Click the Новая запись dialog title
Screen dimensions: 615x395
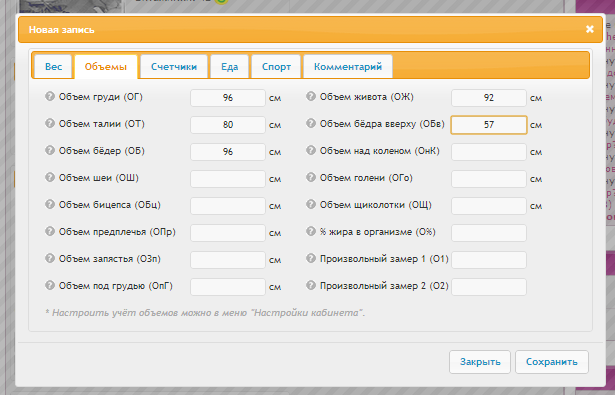(62, 30)
